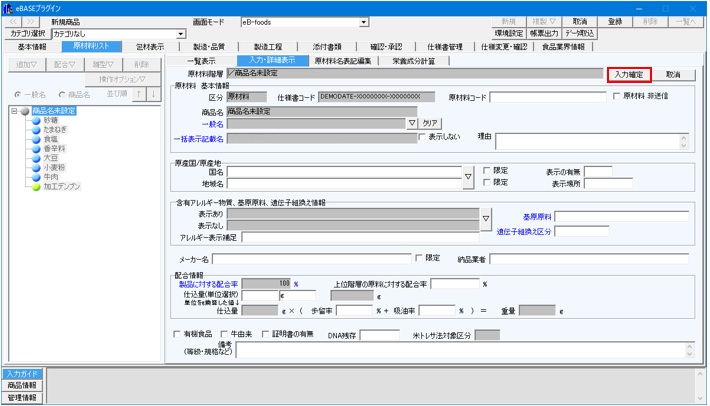Go to previous record with << button

coord(13,21)
